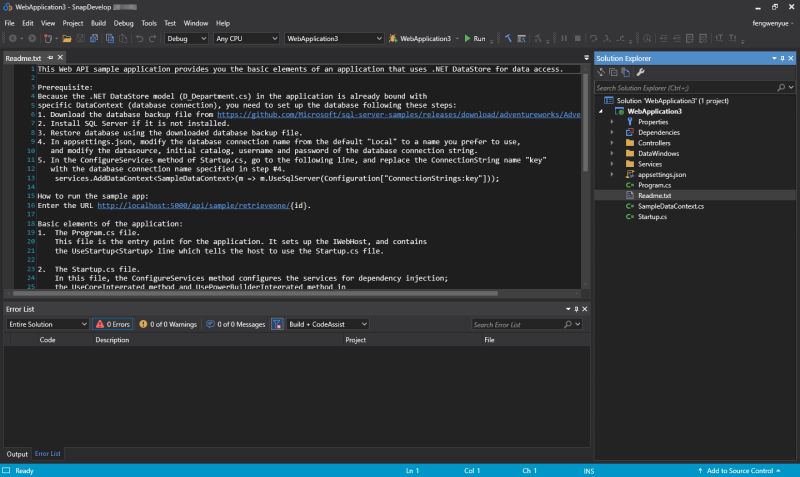The width and height of the screenshot is (800, 477).
Task: Switch to the Output tab
Action: (17, 454)
